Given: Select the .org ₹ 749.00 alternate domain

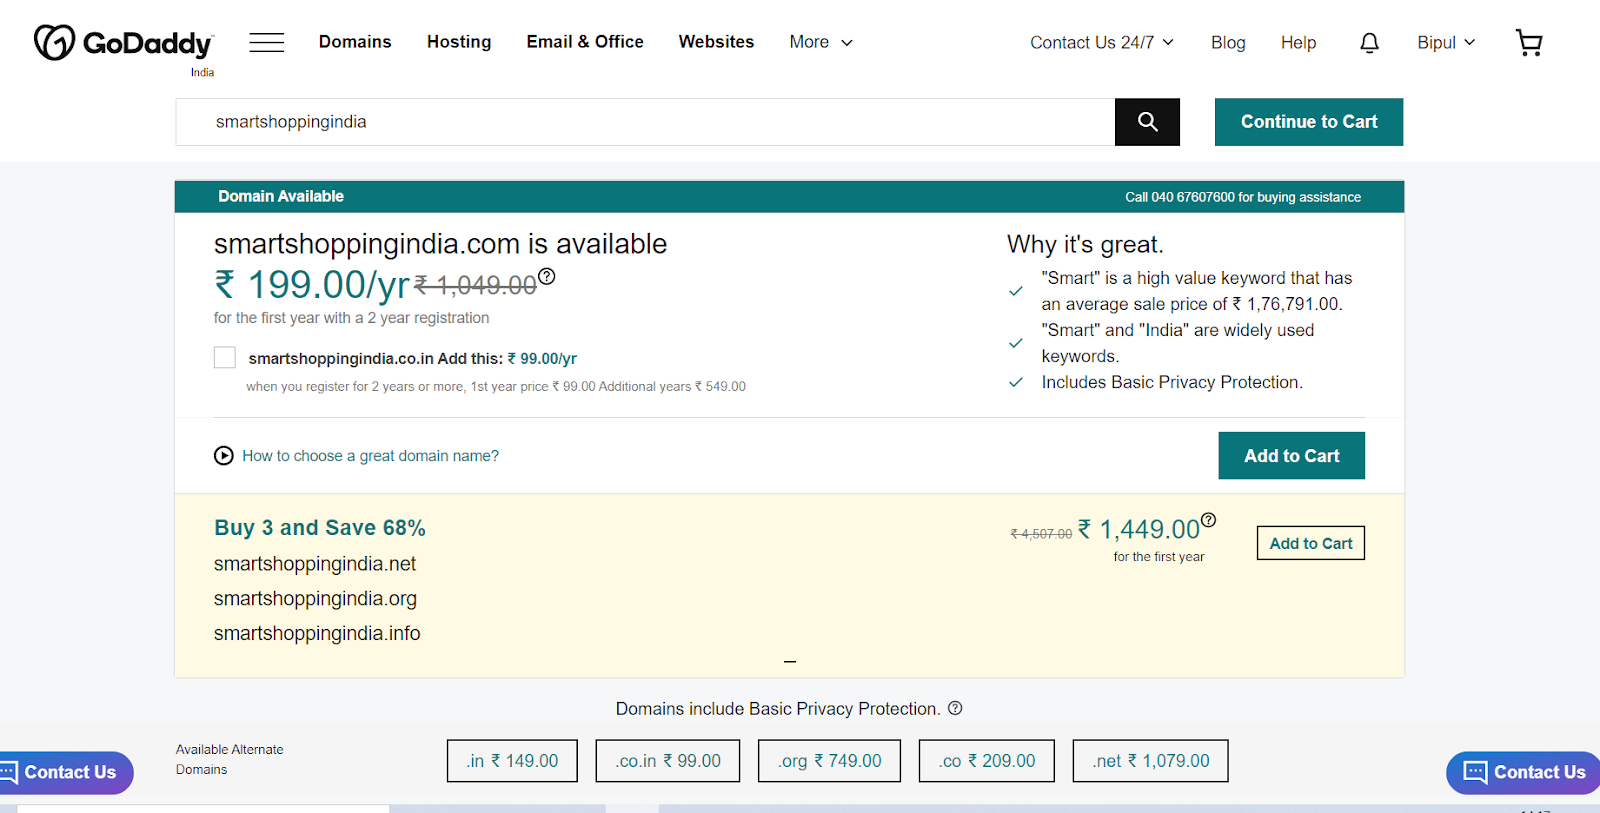Looking at the screenshot, I should pyautogui.click(x=830, y=761).
